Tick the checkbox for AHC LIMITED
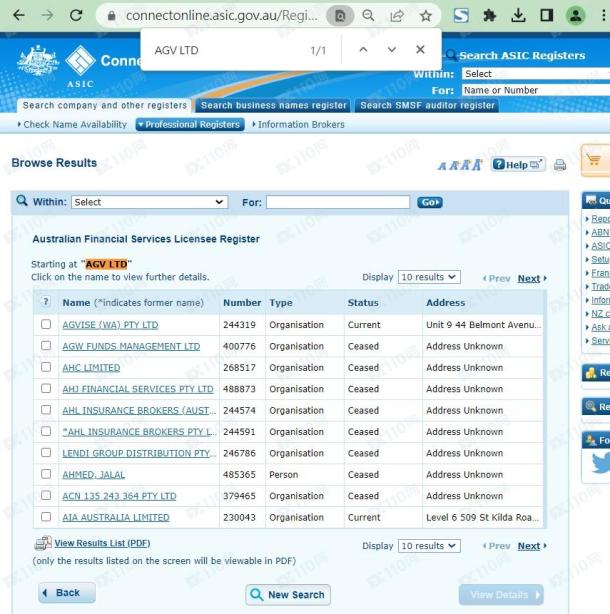This screenshot has width=610, height=614. coord(46,367)
